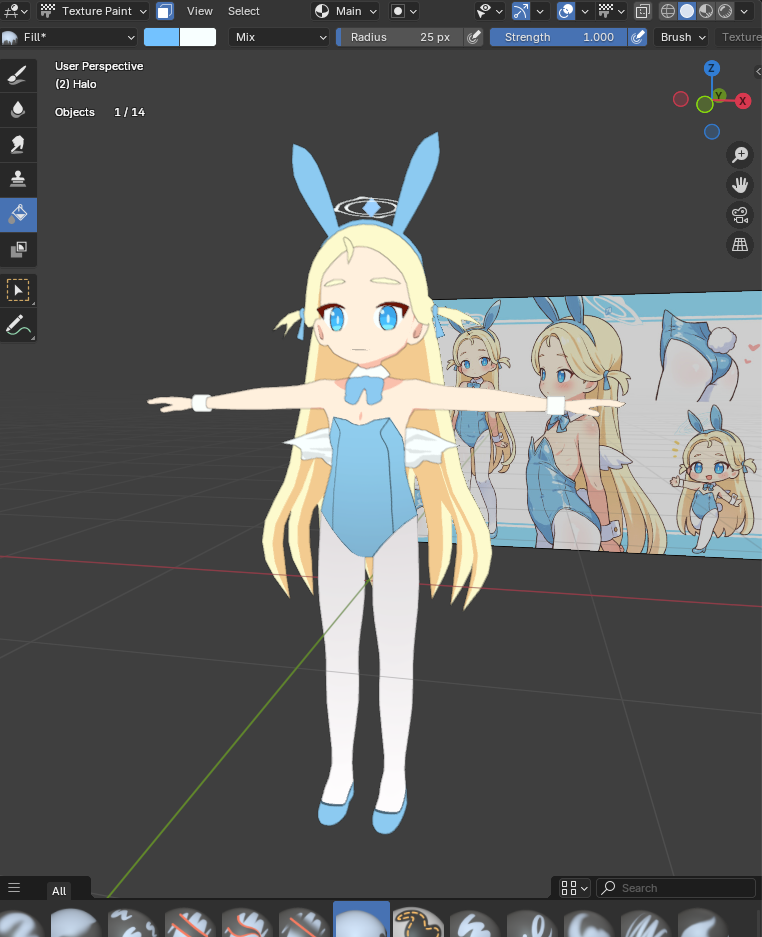This screenshot has height=937, width=762.
Task: Select the yellow dashed mask brush thumbnail
Action: click(418, 921)
